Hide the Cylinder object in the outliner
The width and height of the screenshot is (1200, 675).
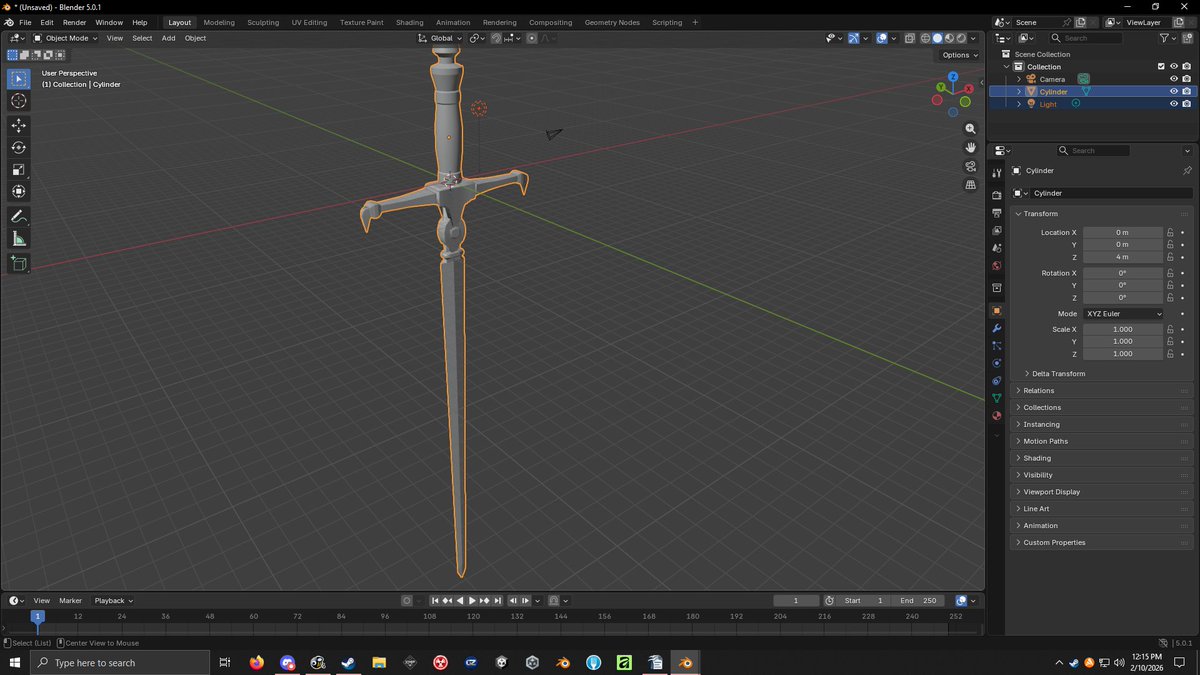pos(1174,91)
